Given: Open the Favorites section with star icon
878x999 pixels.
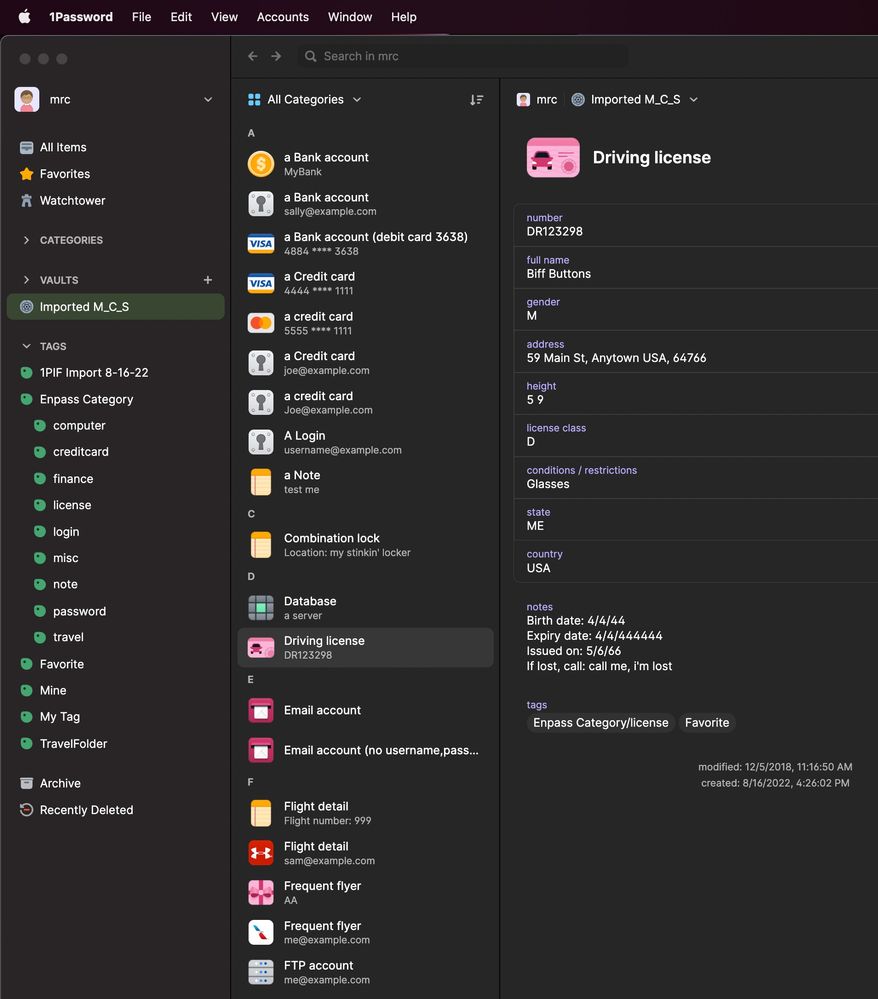Looking at the screenshot, I should (64, 174).
